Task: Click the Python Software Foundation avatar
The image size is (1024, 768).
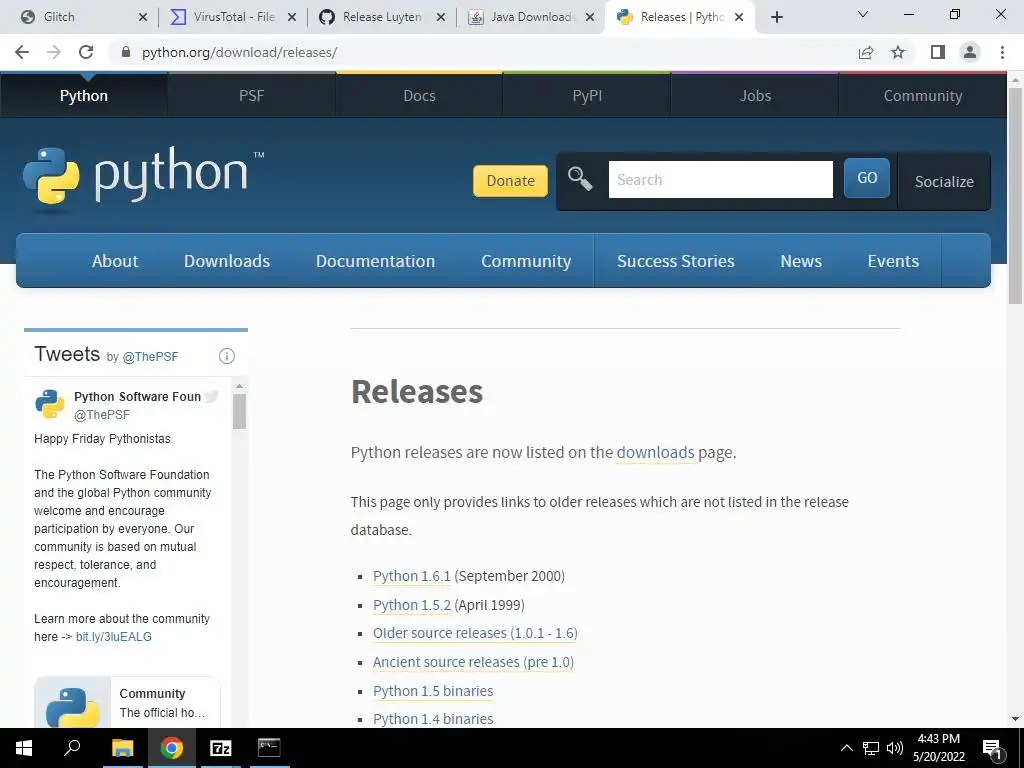Action: tap(50, 404)
